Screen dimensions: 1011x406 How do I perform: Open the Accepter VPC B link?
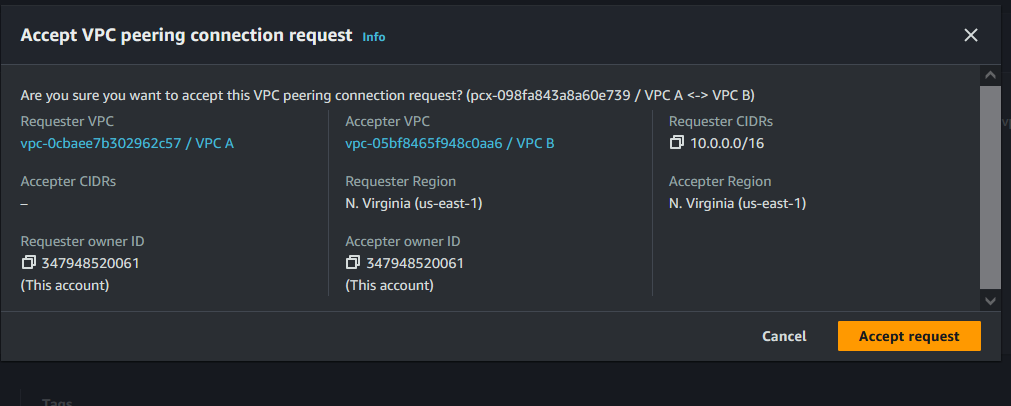tap(449, 143)
